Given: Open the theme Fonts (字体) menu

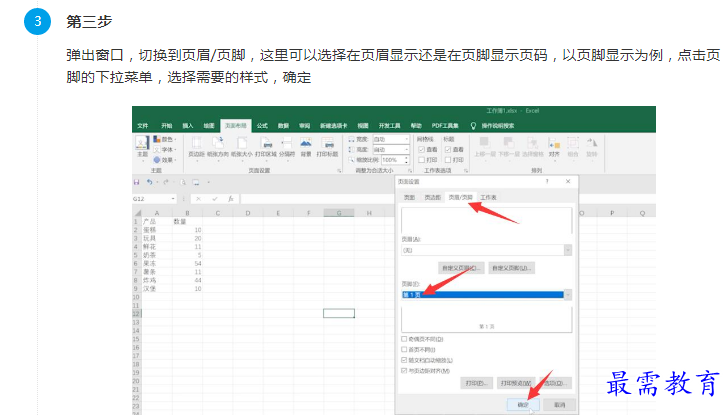Looking at the screenshot, I should [x=164, y=149].
